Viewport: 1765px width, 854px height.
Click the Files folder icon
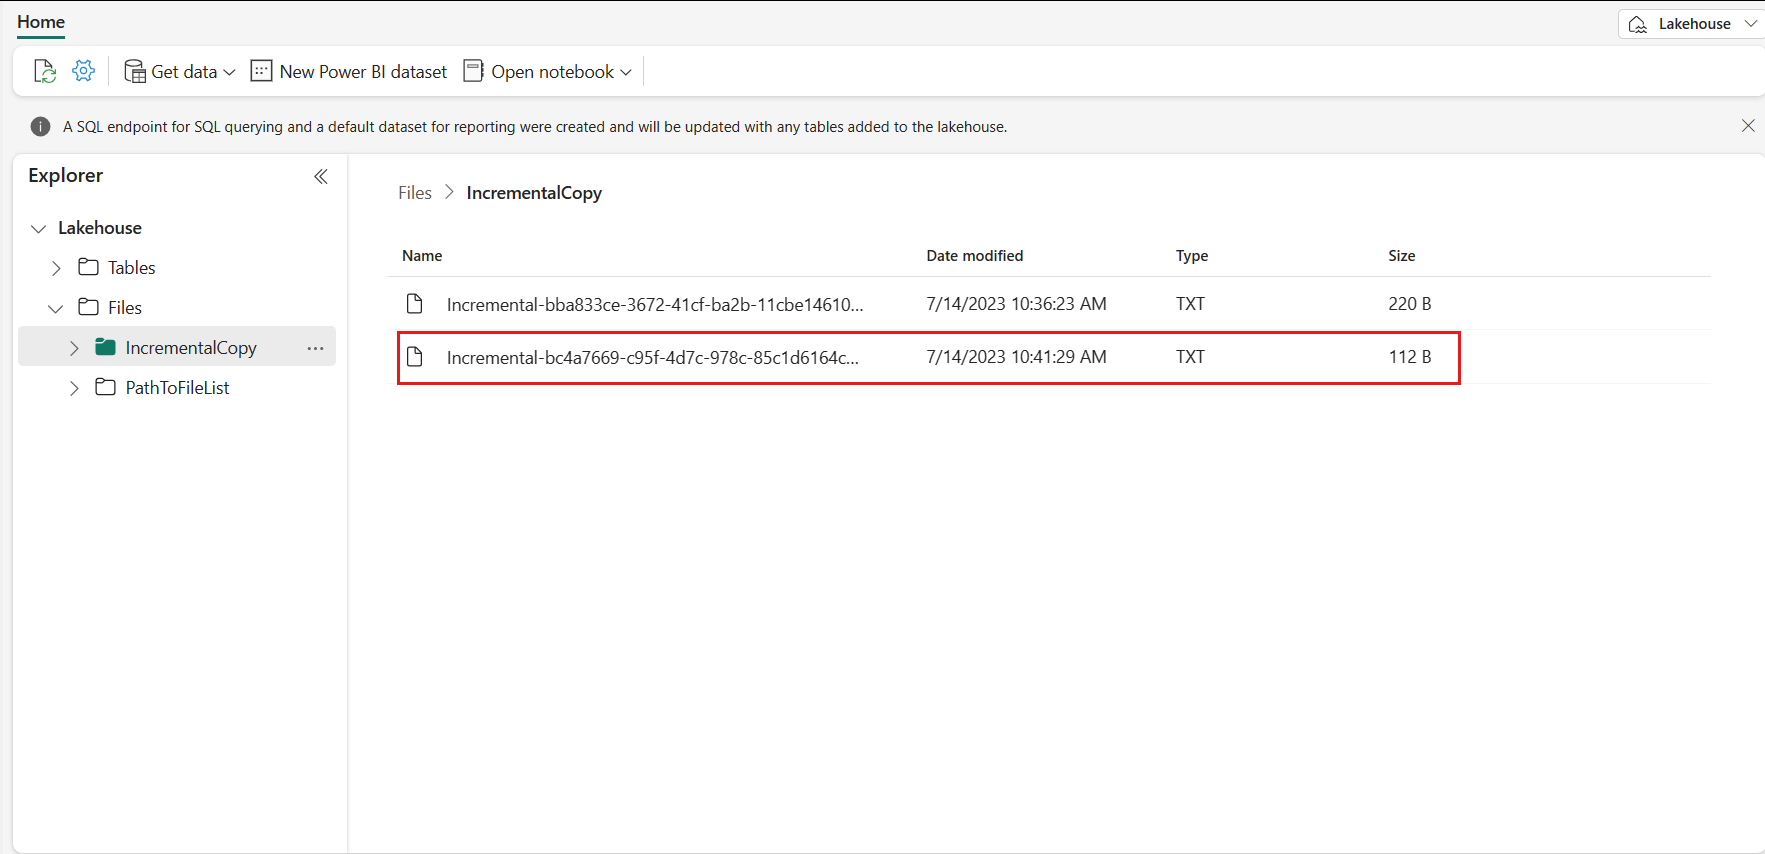coord(89,307)
